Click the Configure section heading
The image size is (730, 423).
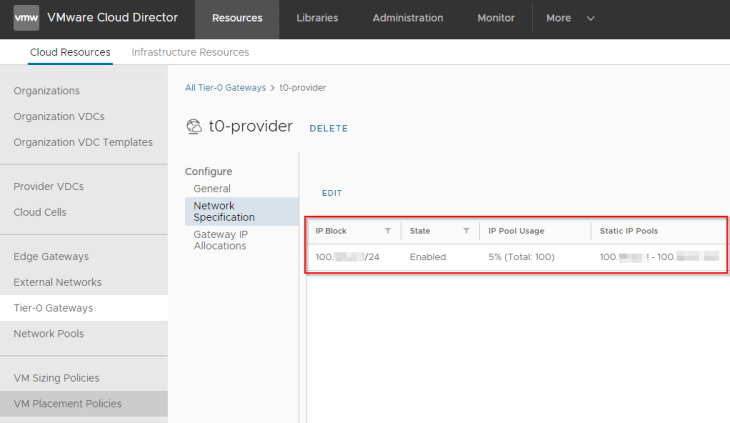(x=209, y=171)
